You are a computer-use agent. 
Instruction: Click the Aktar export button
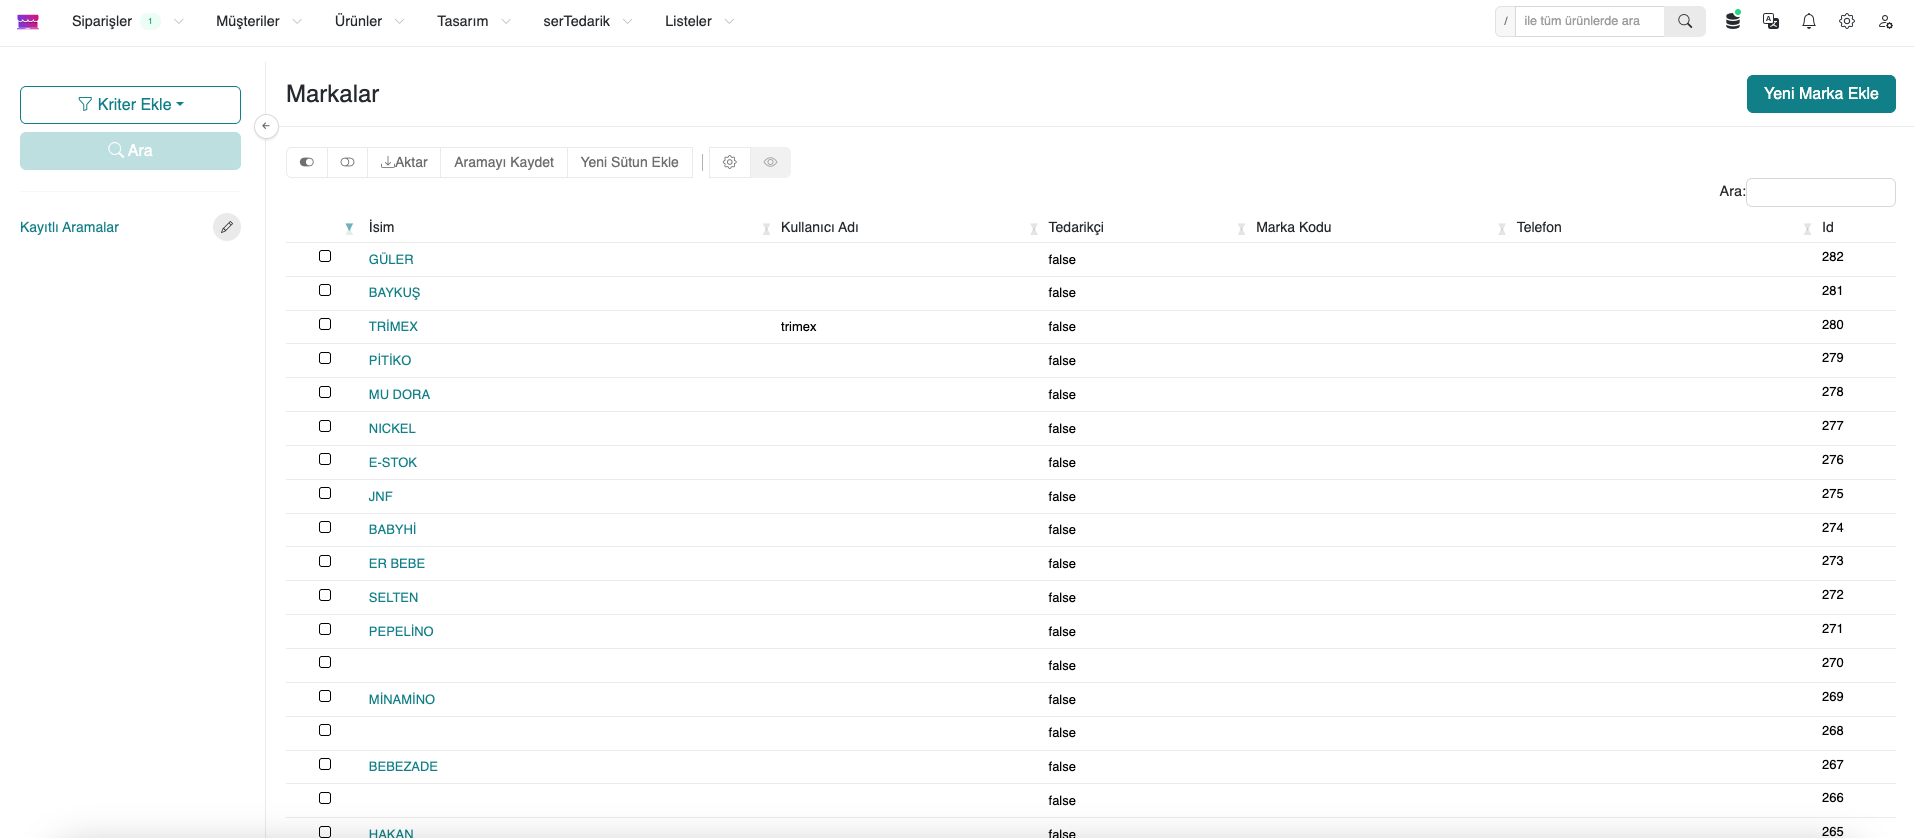(x=404, y=162)
